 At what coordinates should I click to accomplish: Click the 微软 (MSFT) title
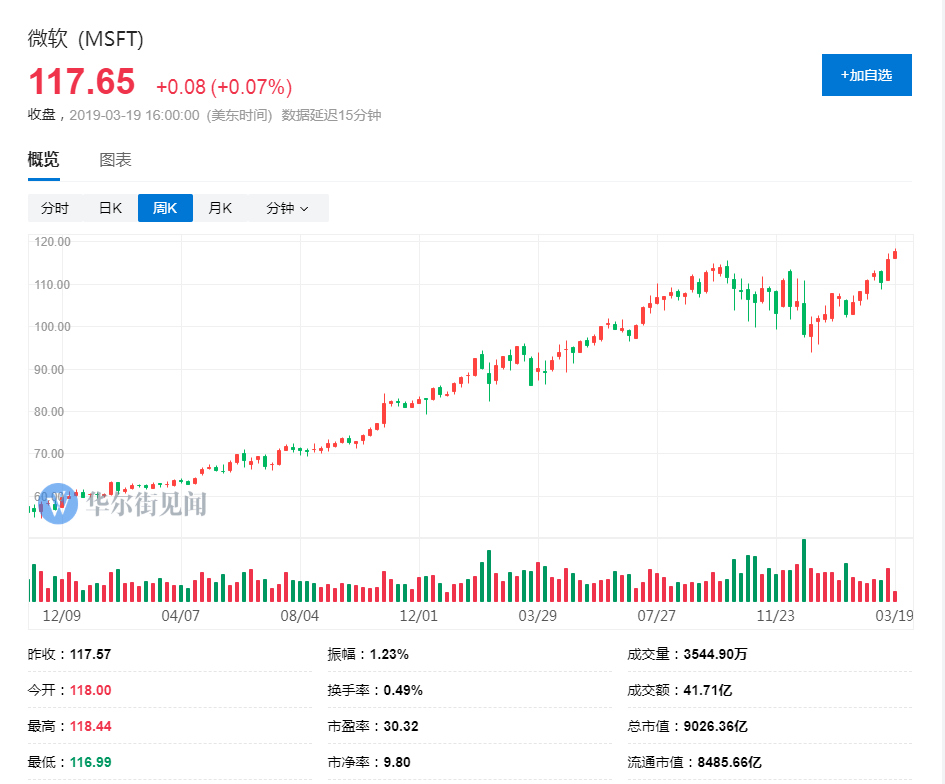pos(86,39)
